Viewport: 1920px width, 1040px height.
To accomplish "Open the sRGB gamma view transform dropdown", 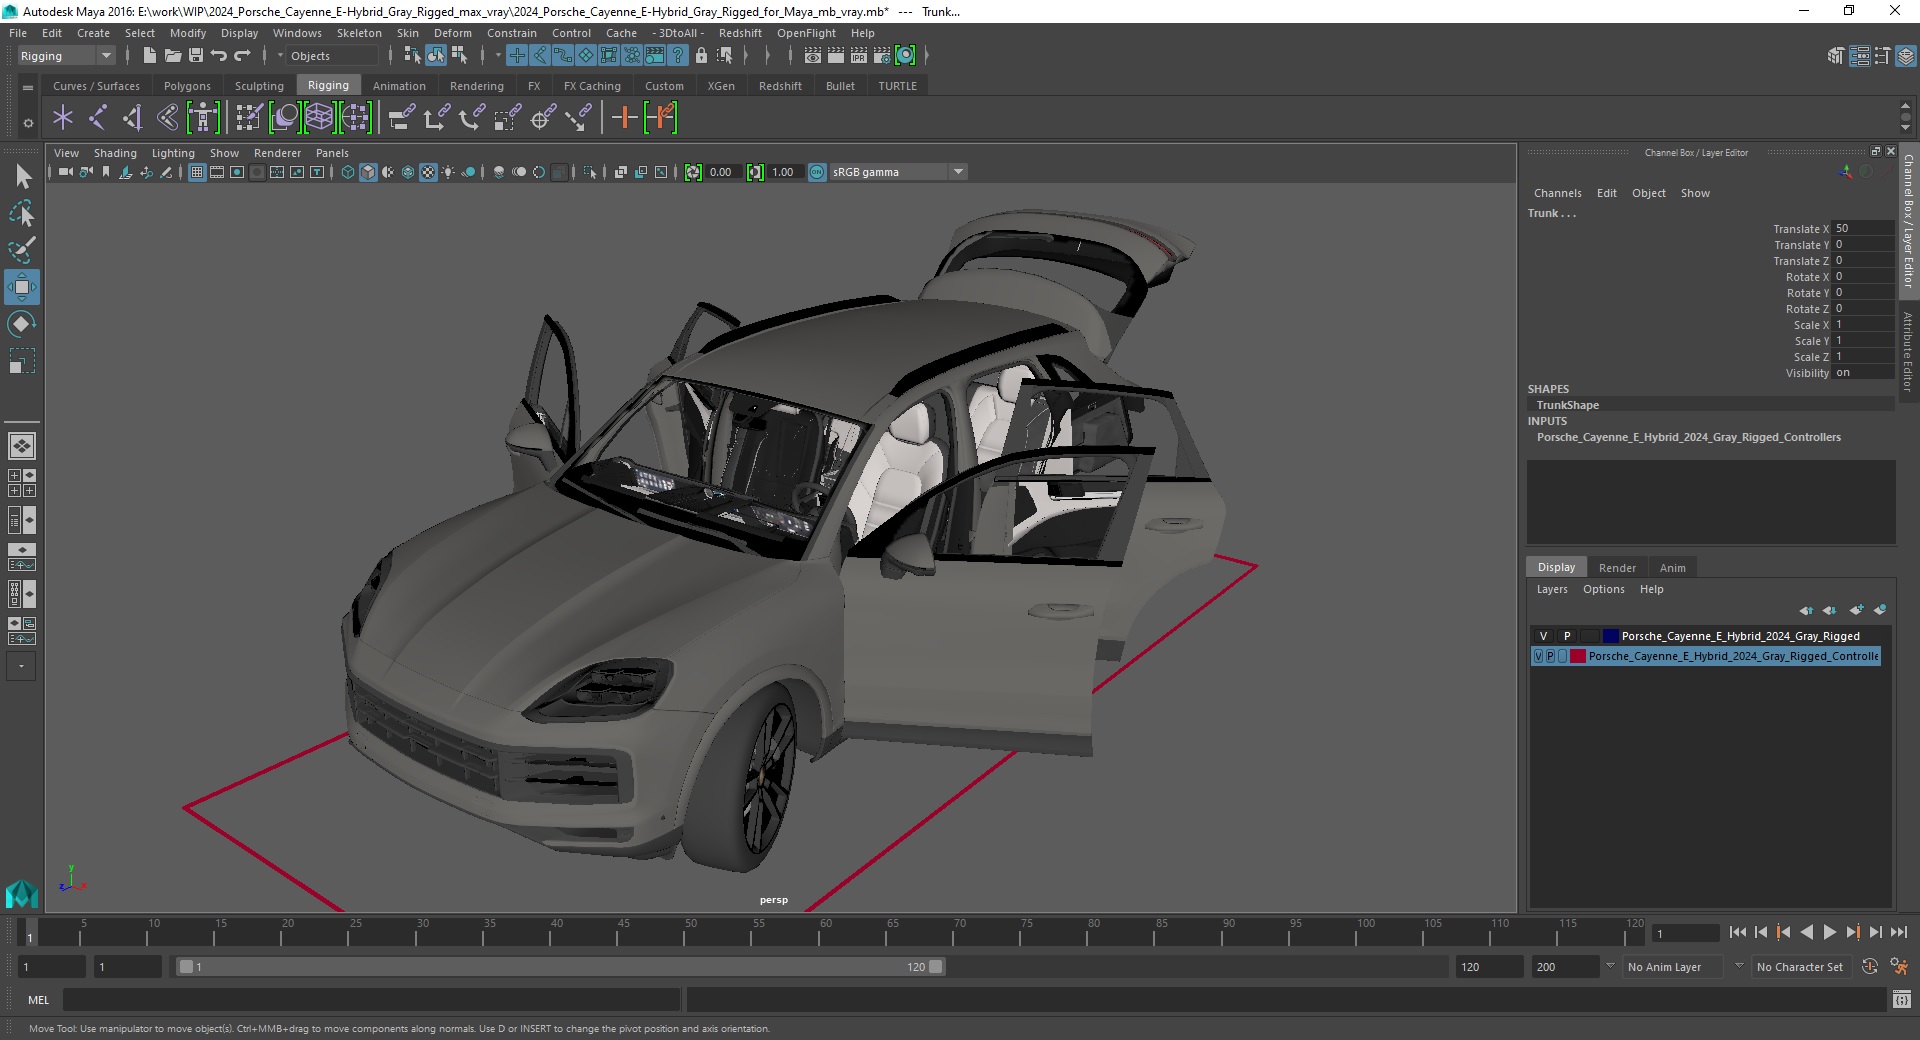I will [898, 172].
